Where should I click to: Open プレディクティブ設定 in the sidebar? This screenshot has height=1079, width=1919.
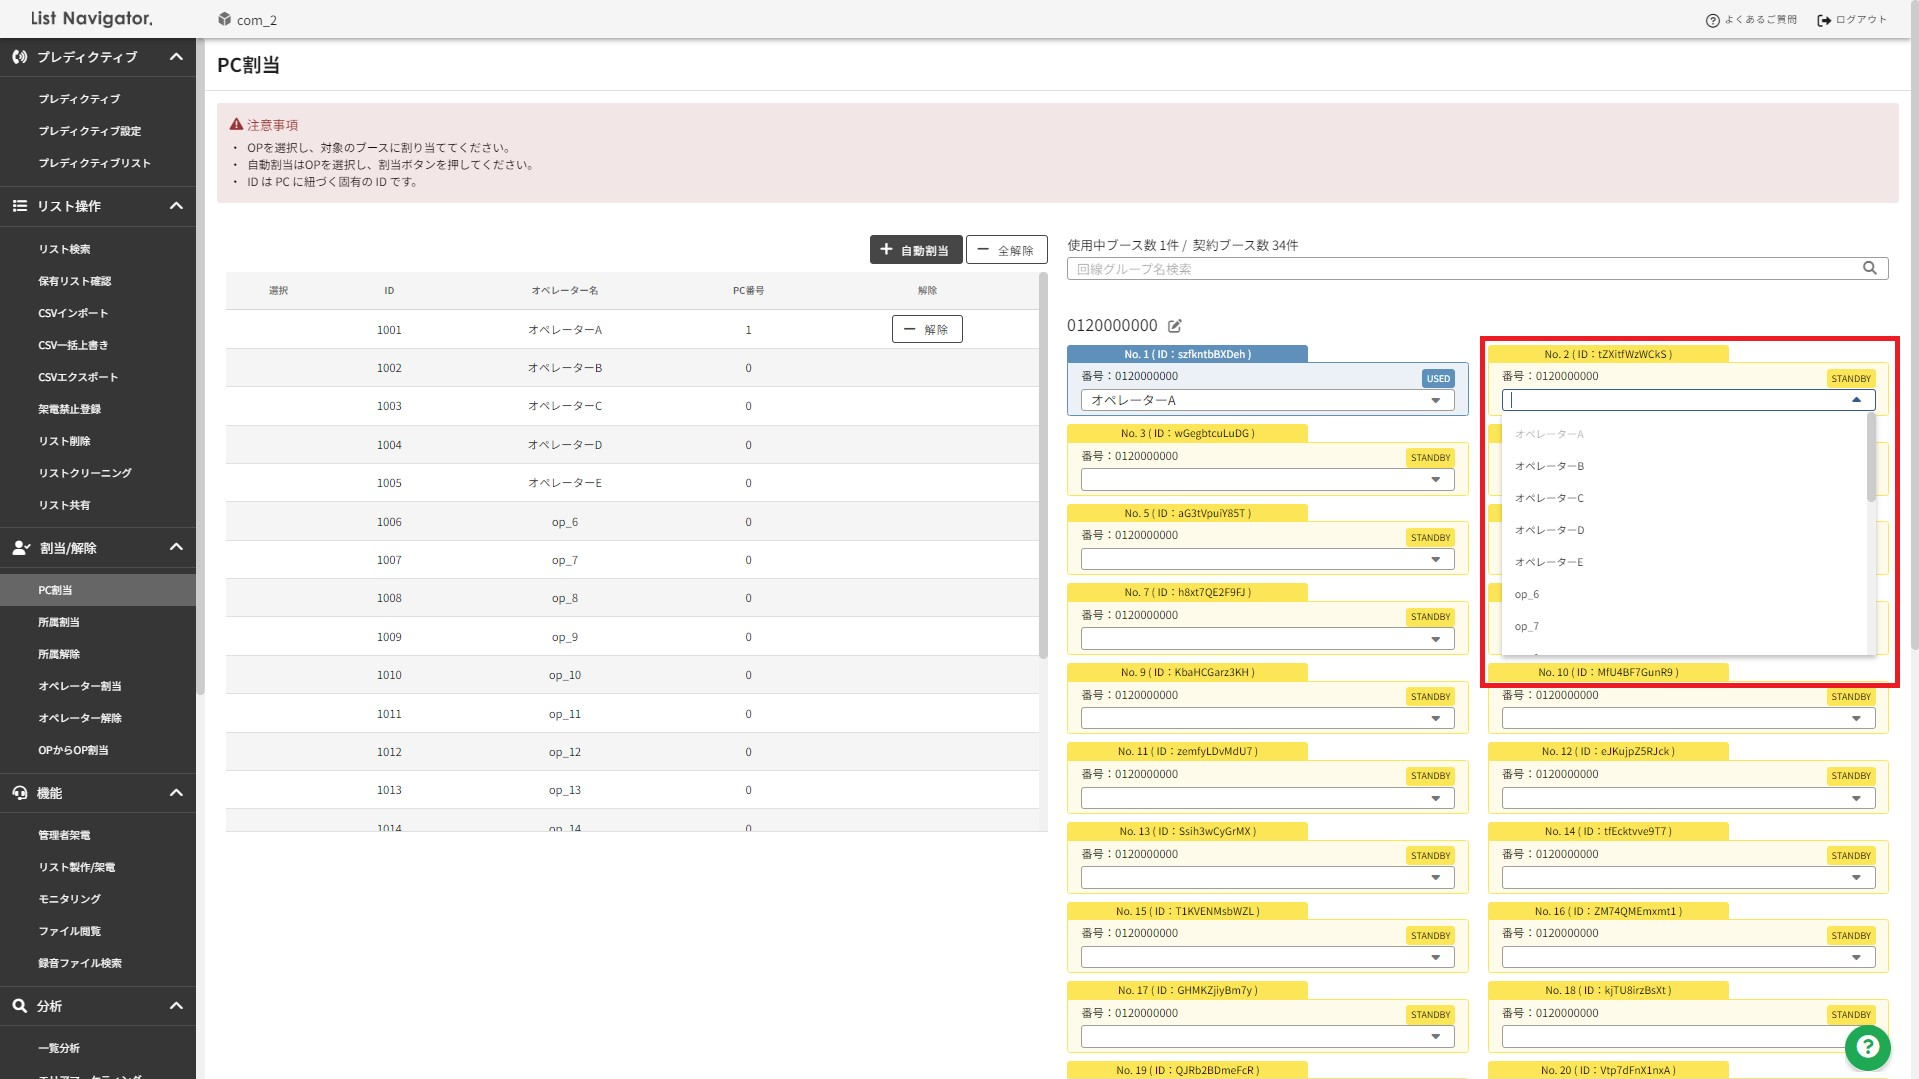click(98, 131)
